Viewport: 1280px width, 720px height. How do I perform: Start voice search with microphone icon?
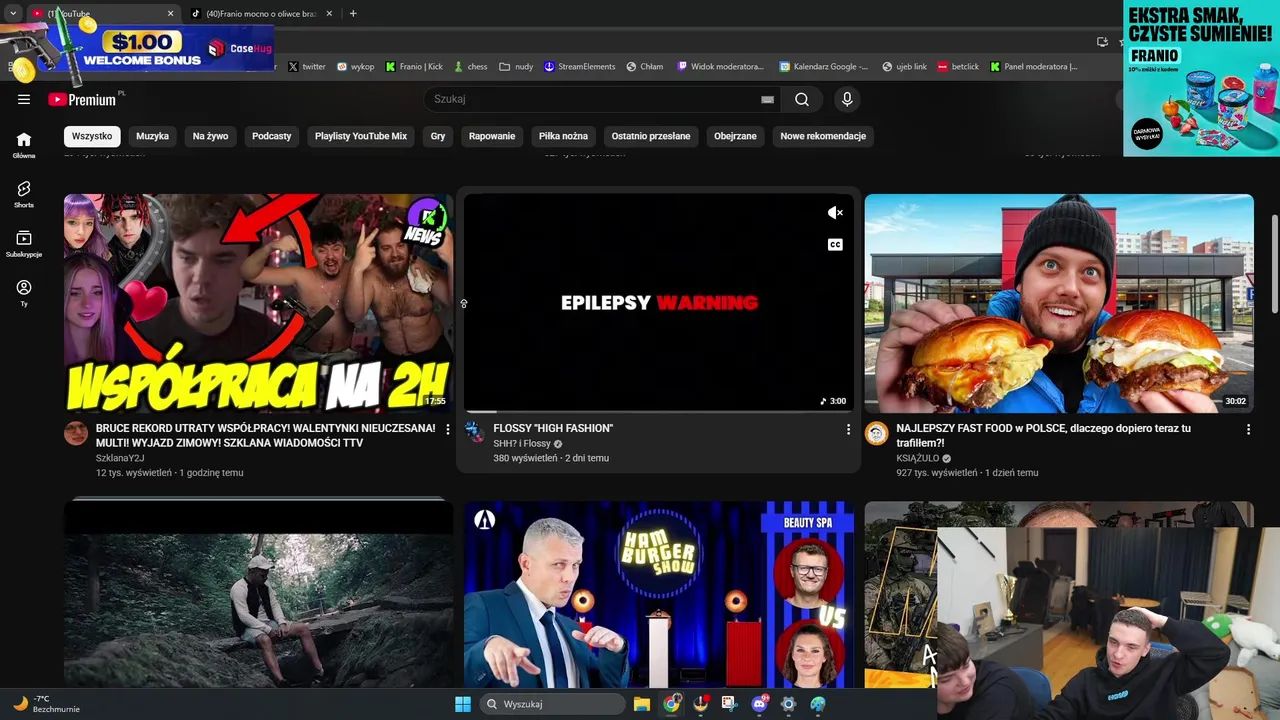pyautogui.click(x=847, y=99)
